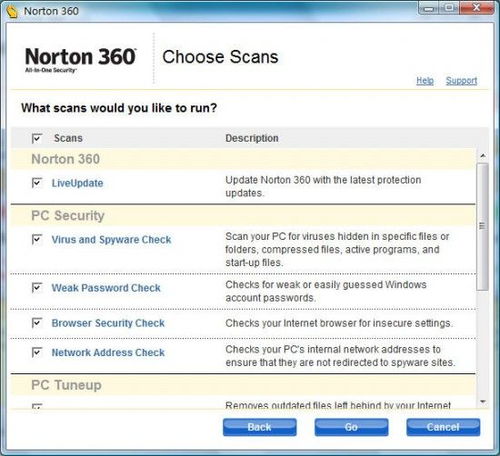Click the PC Tuneup section heading
Image resolution: width=500 pixels, height=456 pixels.
pos(66,385)
